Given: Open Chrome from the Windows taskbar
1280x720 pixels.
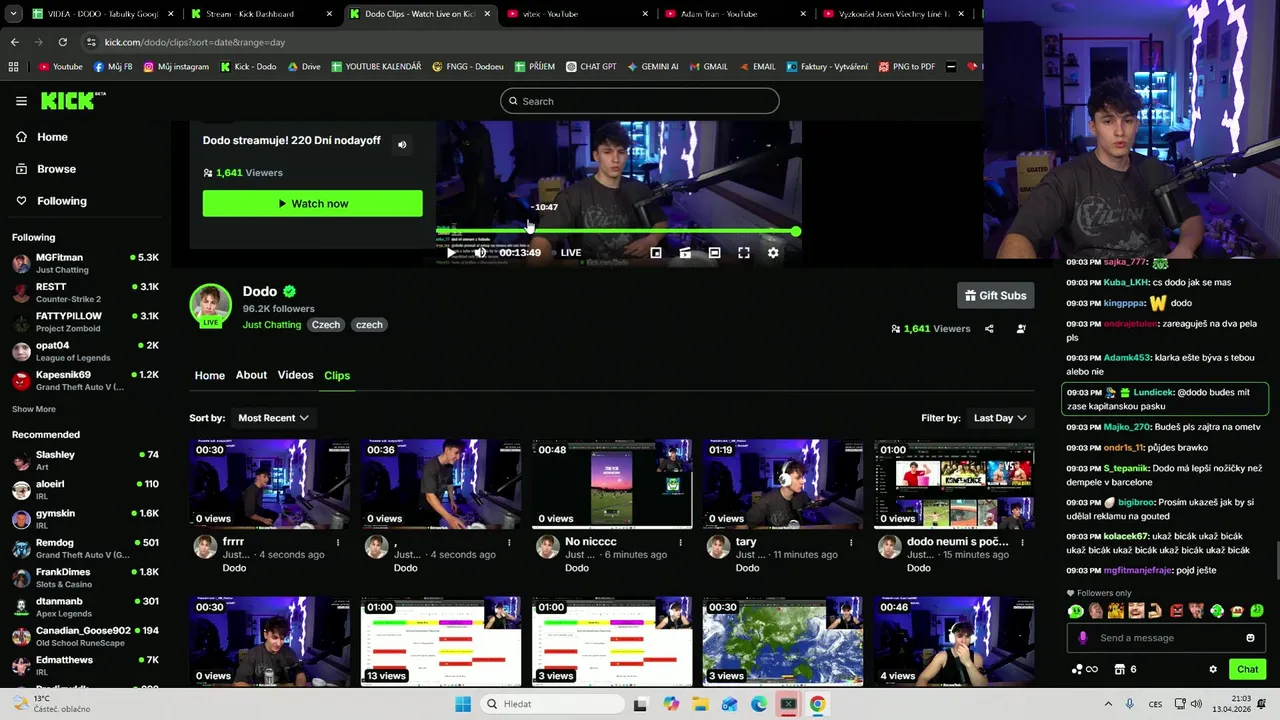Looking at the screenshot, I should [817, 704].
